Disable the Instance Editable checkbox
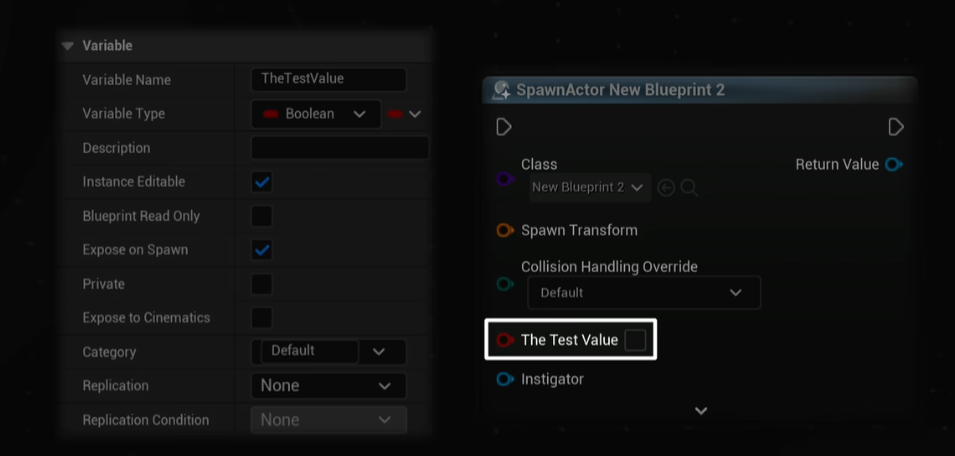Screen dimensions: 955x456 262,182
